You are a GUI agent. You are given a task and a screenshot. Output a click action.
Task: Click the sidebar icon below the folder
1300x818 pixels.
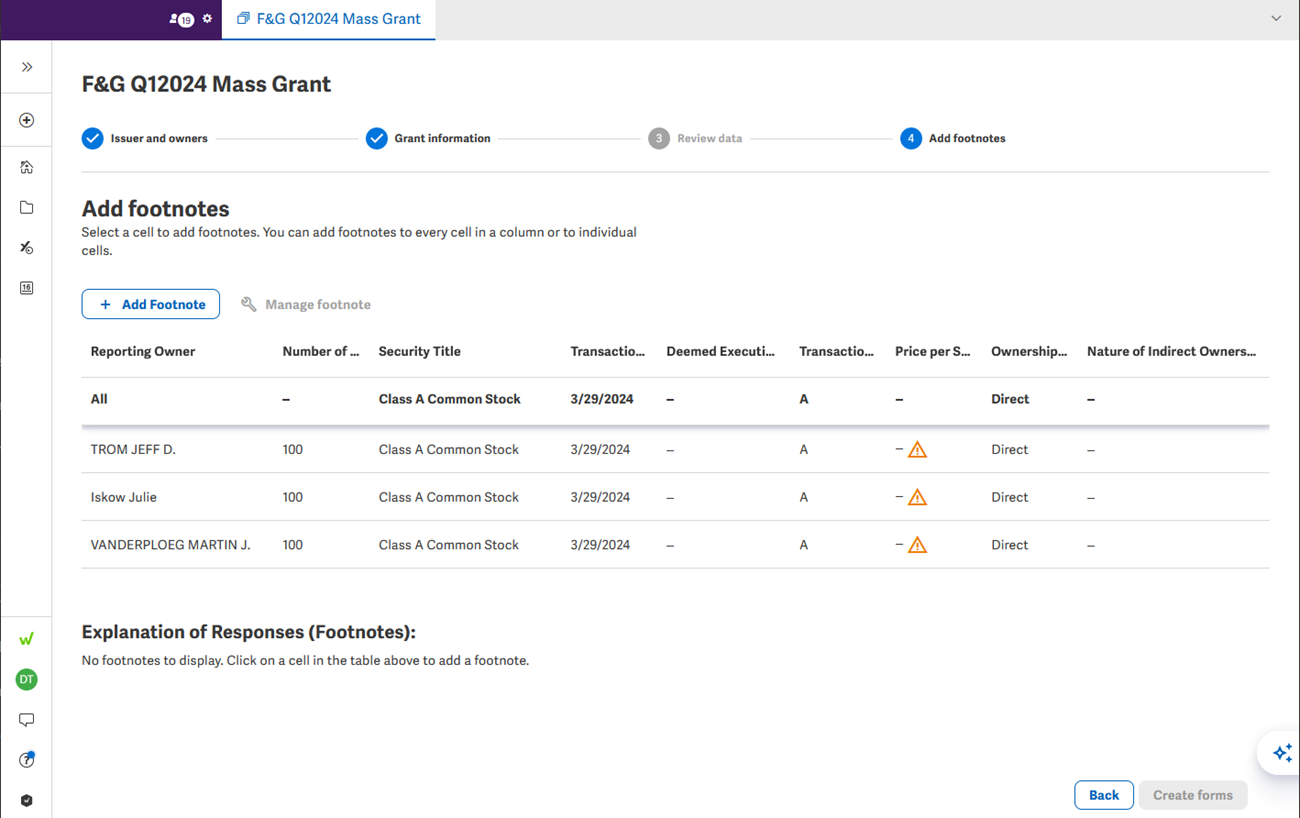tap(27, 247)
